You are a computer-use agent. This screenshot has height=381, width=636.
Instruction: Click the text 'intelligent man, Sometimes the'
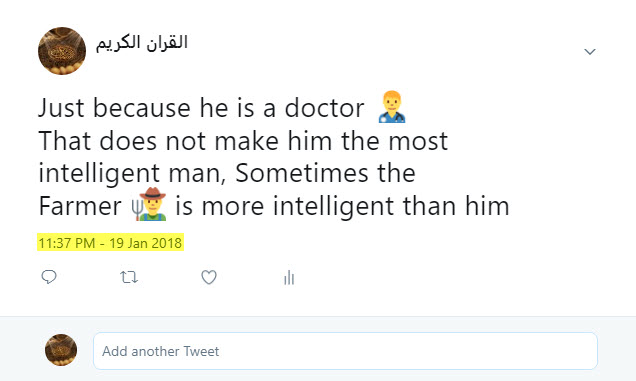coord(227,174)
